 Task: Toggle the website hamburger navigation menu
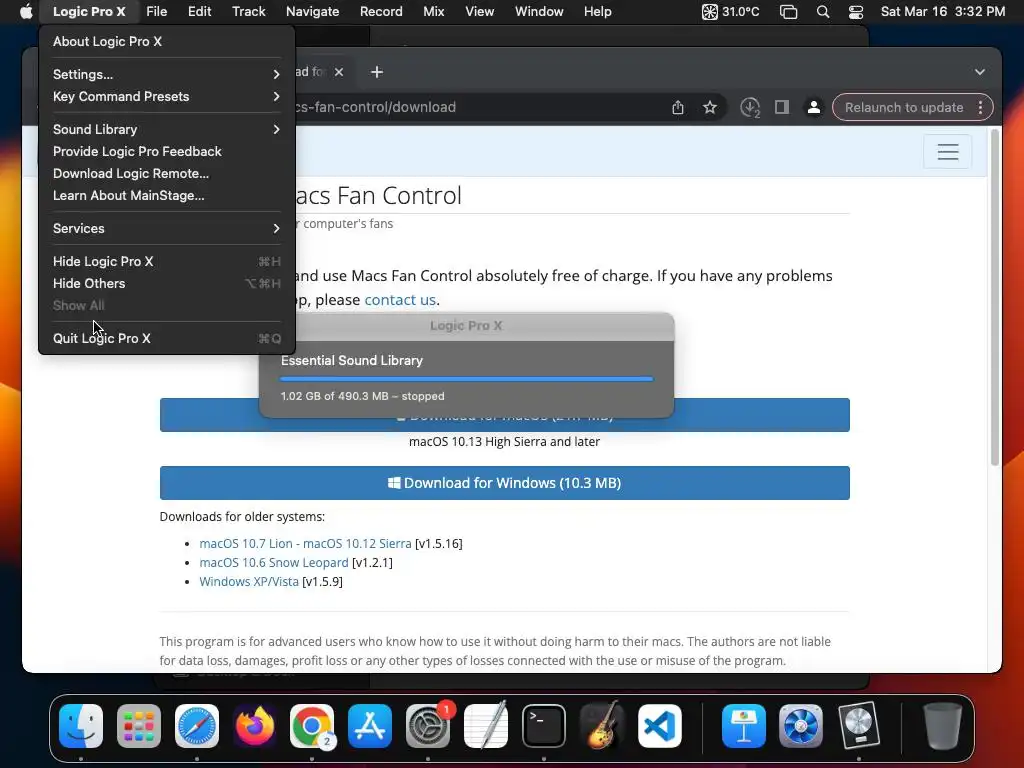coord(948,152)
